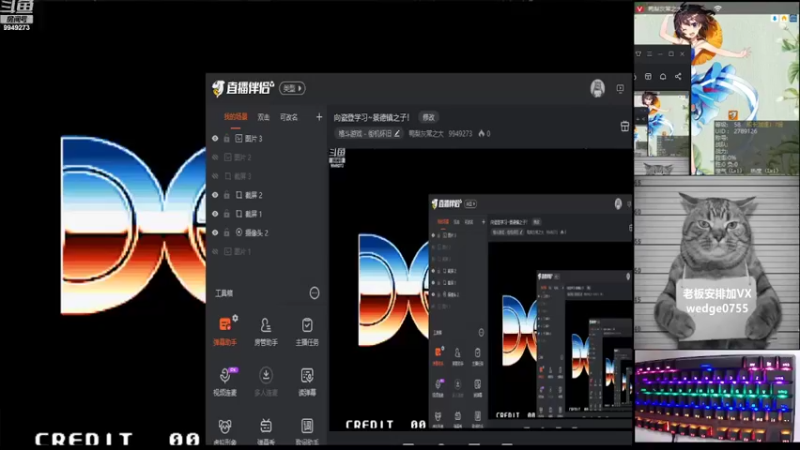This screenshot has height=450, width=800.
Task: Toggle lock on 截屏 2 source
Action: (x=227, y=195)
